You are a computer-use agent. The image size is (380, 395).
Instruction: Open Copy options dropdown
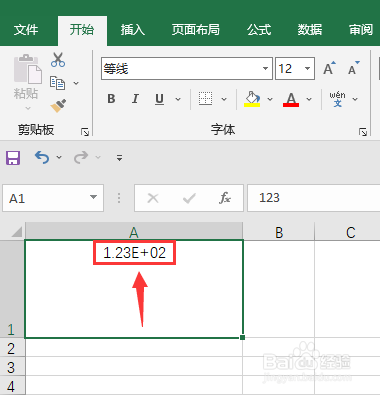pyautogui.click(x=76, y=83)
